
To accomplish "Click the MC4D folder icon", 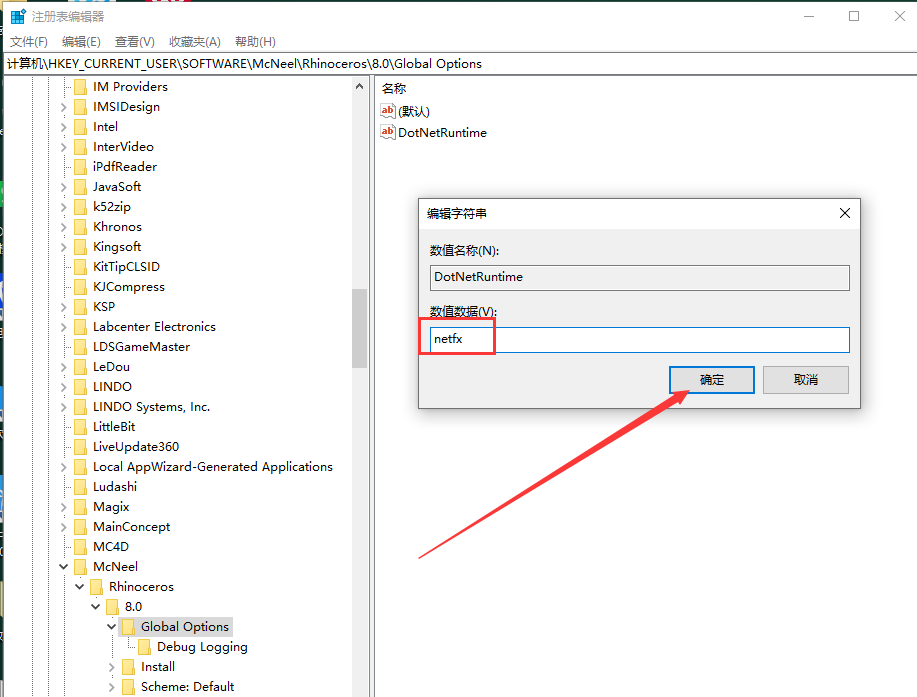I will (81, 547).
